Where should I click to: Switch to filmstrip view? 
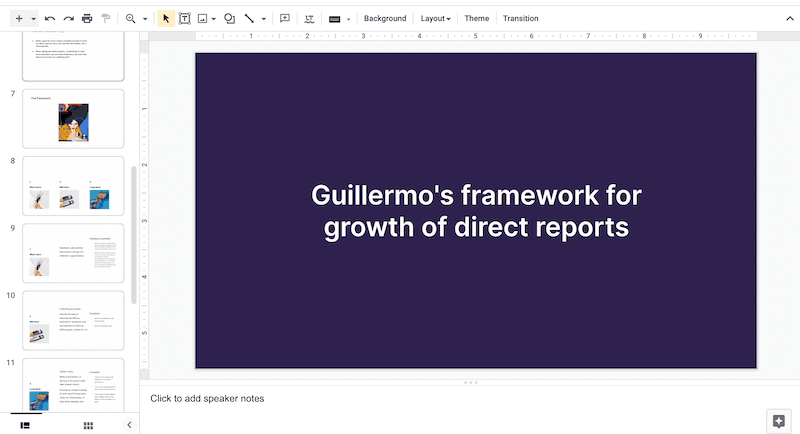pos(25,425)
